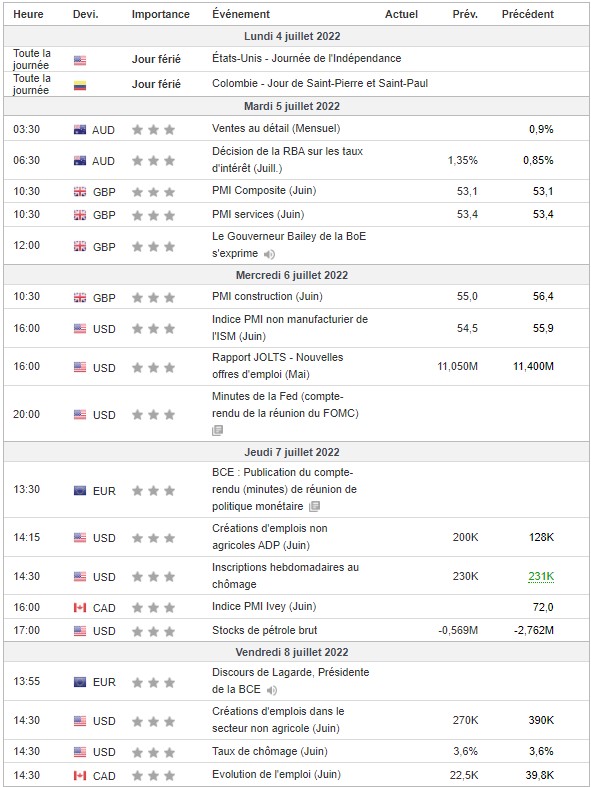The width and height of the screenshot is (591, 787).
Task: Click the US flag in the ISM non manufacturier row
Action: 80,329
